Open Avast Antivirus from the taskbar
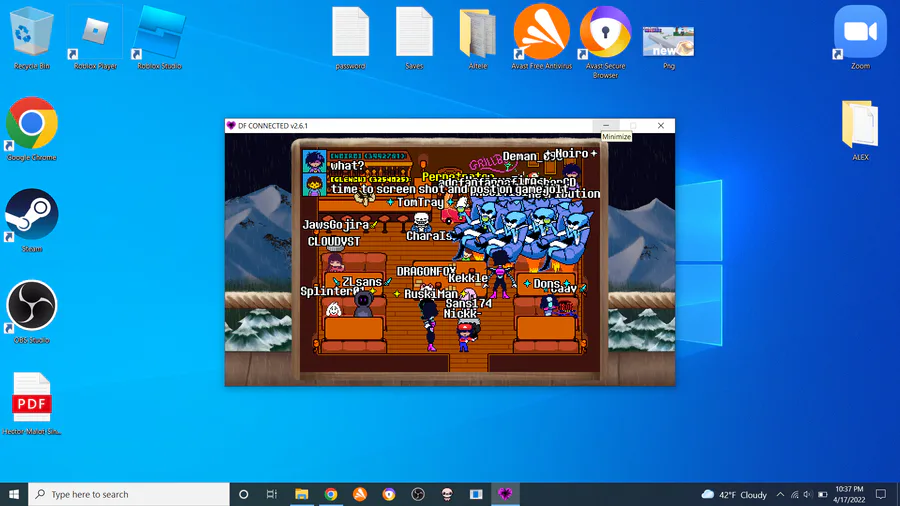This screenshot has height=506, width=900. (360, 494)
